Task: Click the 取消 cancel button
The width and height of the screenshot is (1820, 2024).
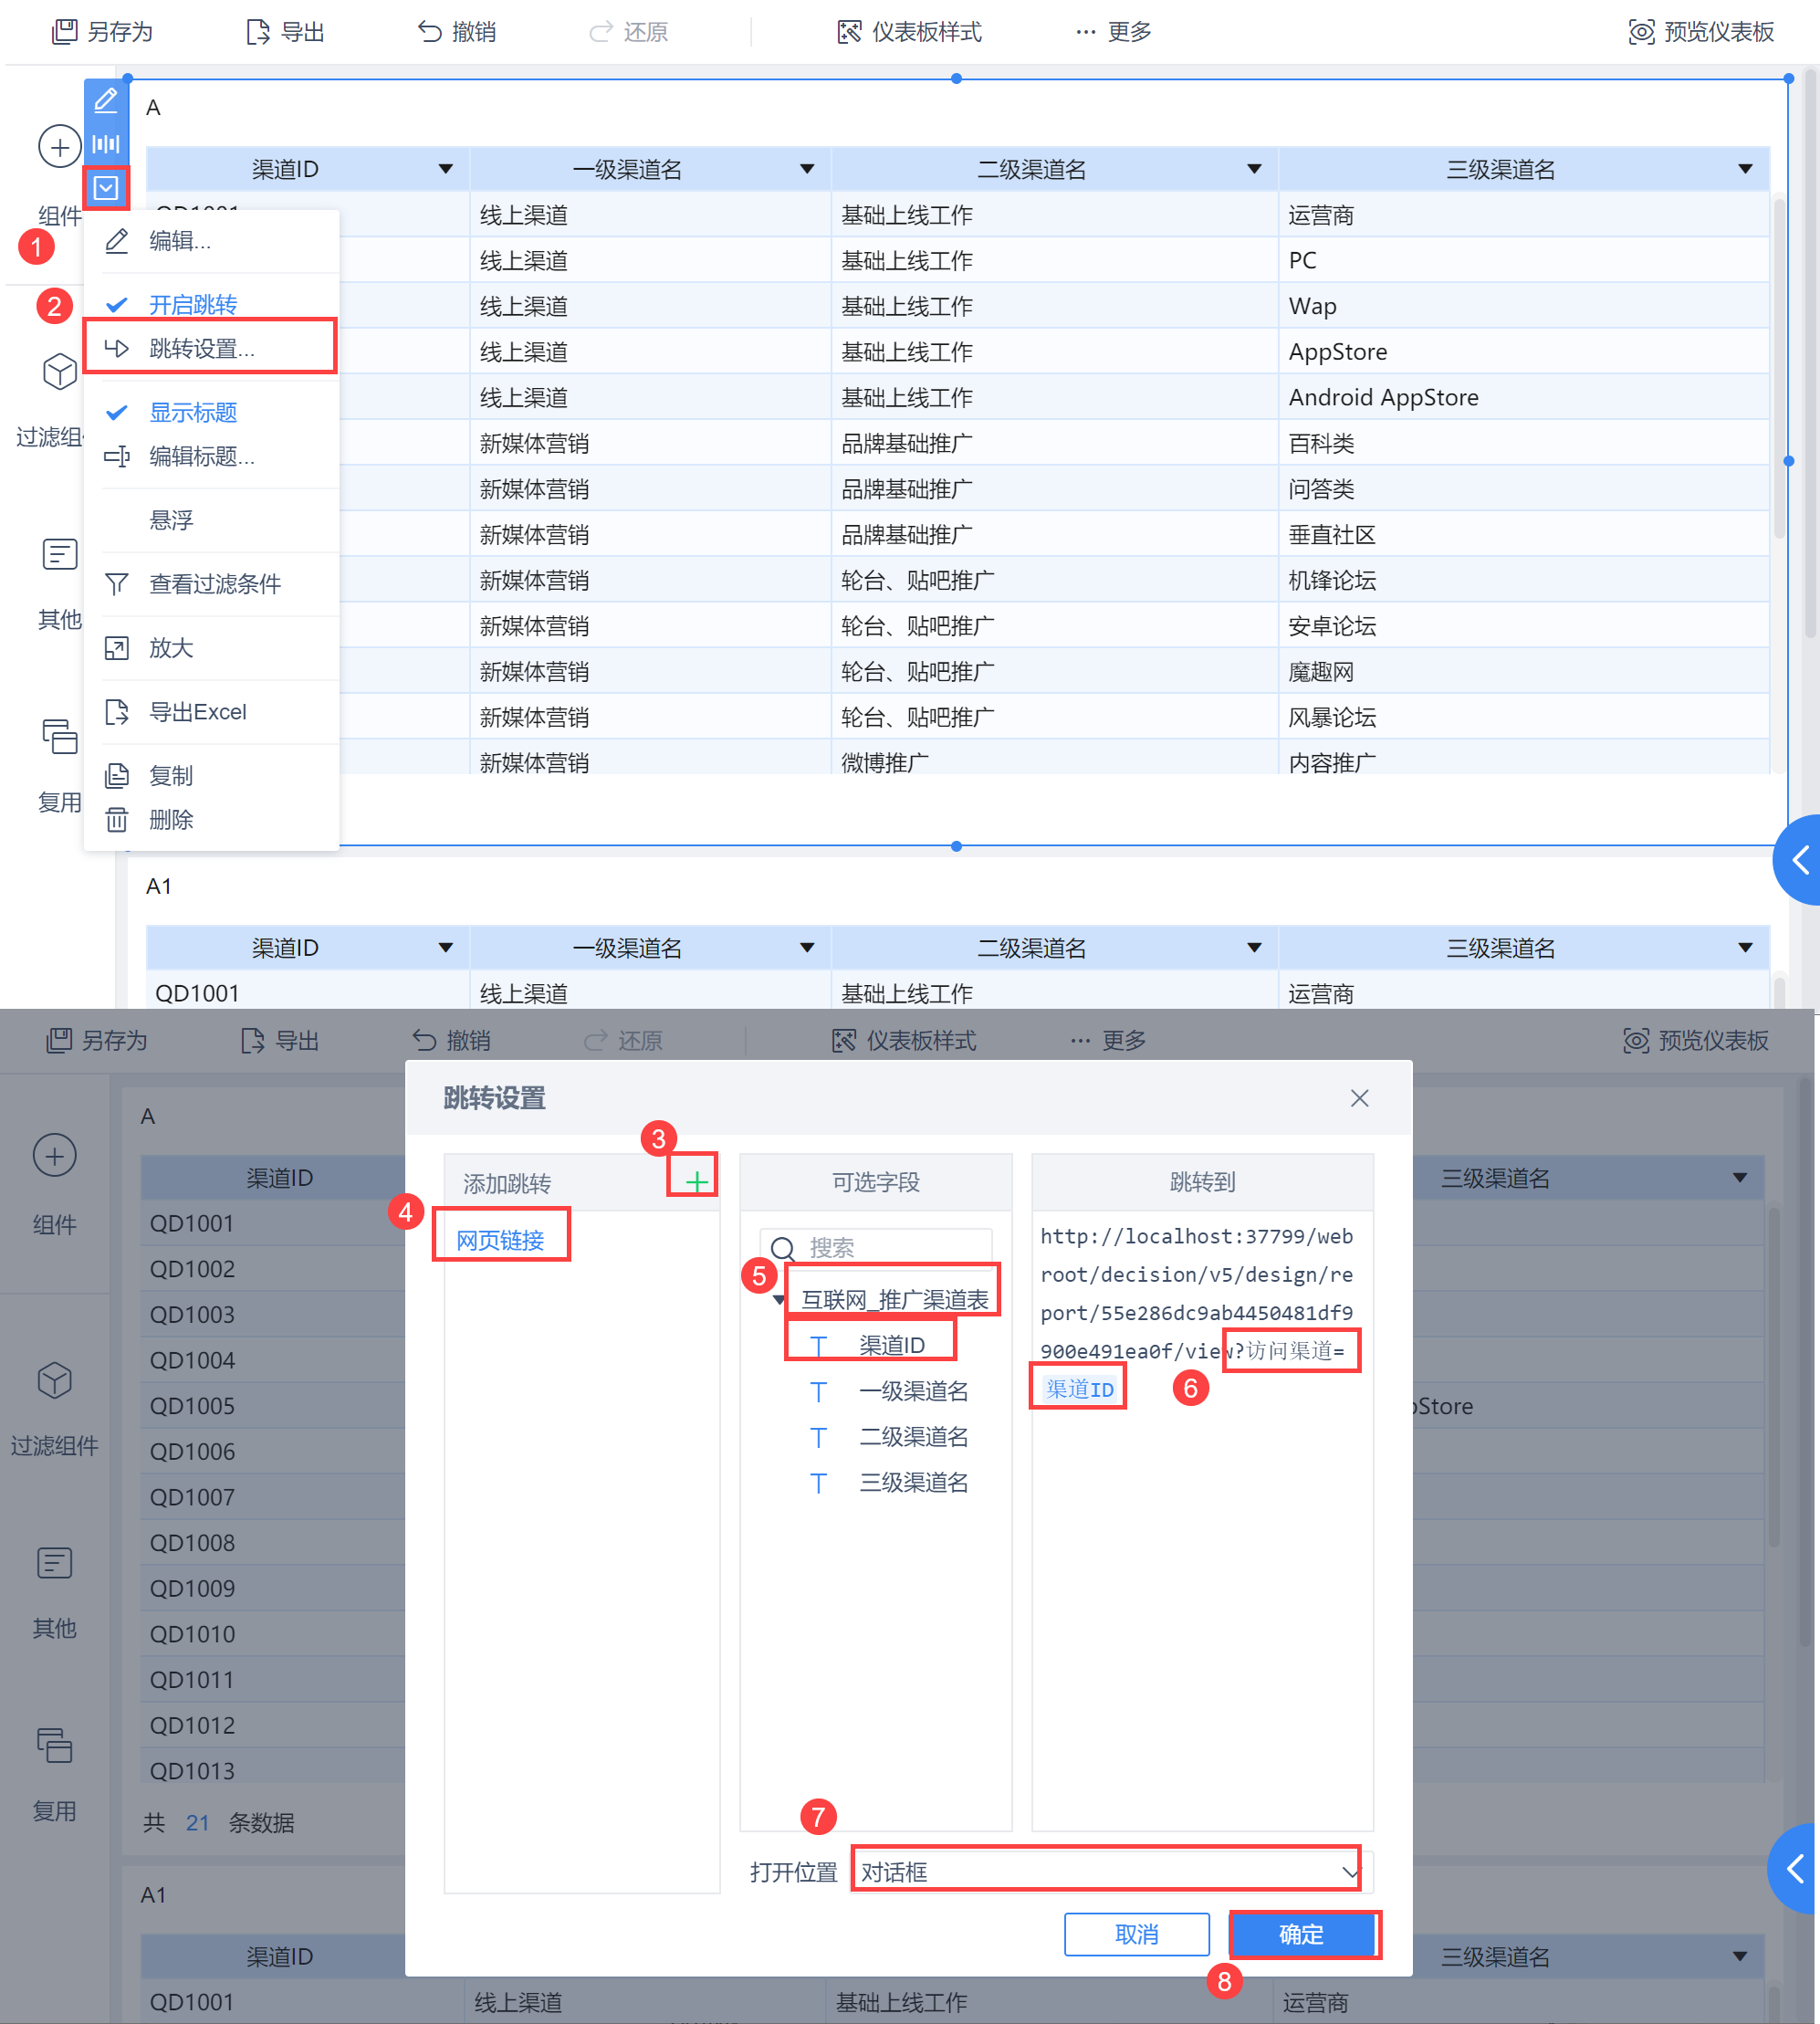Action: [x=1136, y=1934]
